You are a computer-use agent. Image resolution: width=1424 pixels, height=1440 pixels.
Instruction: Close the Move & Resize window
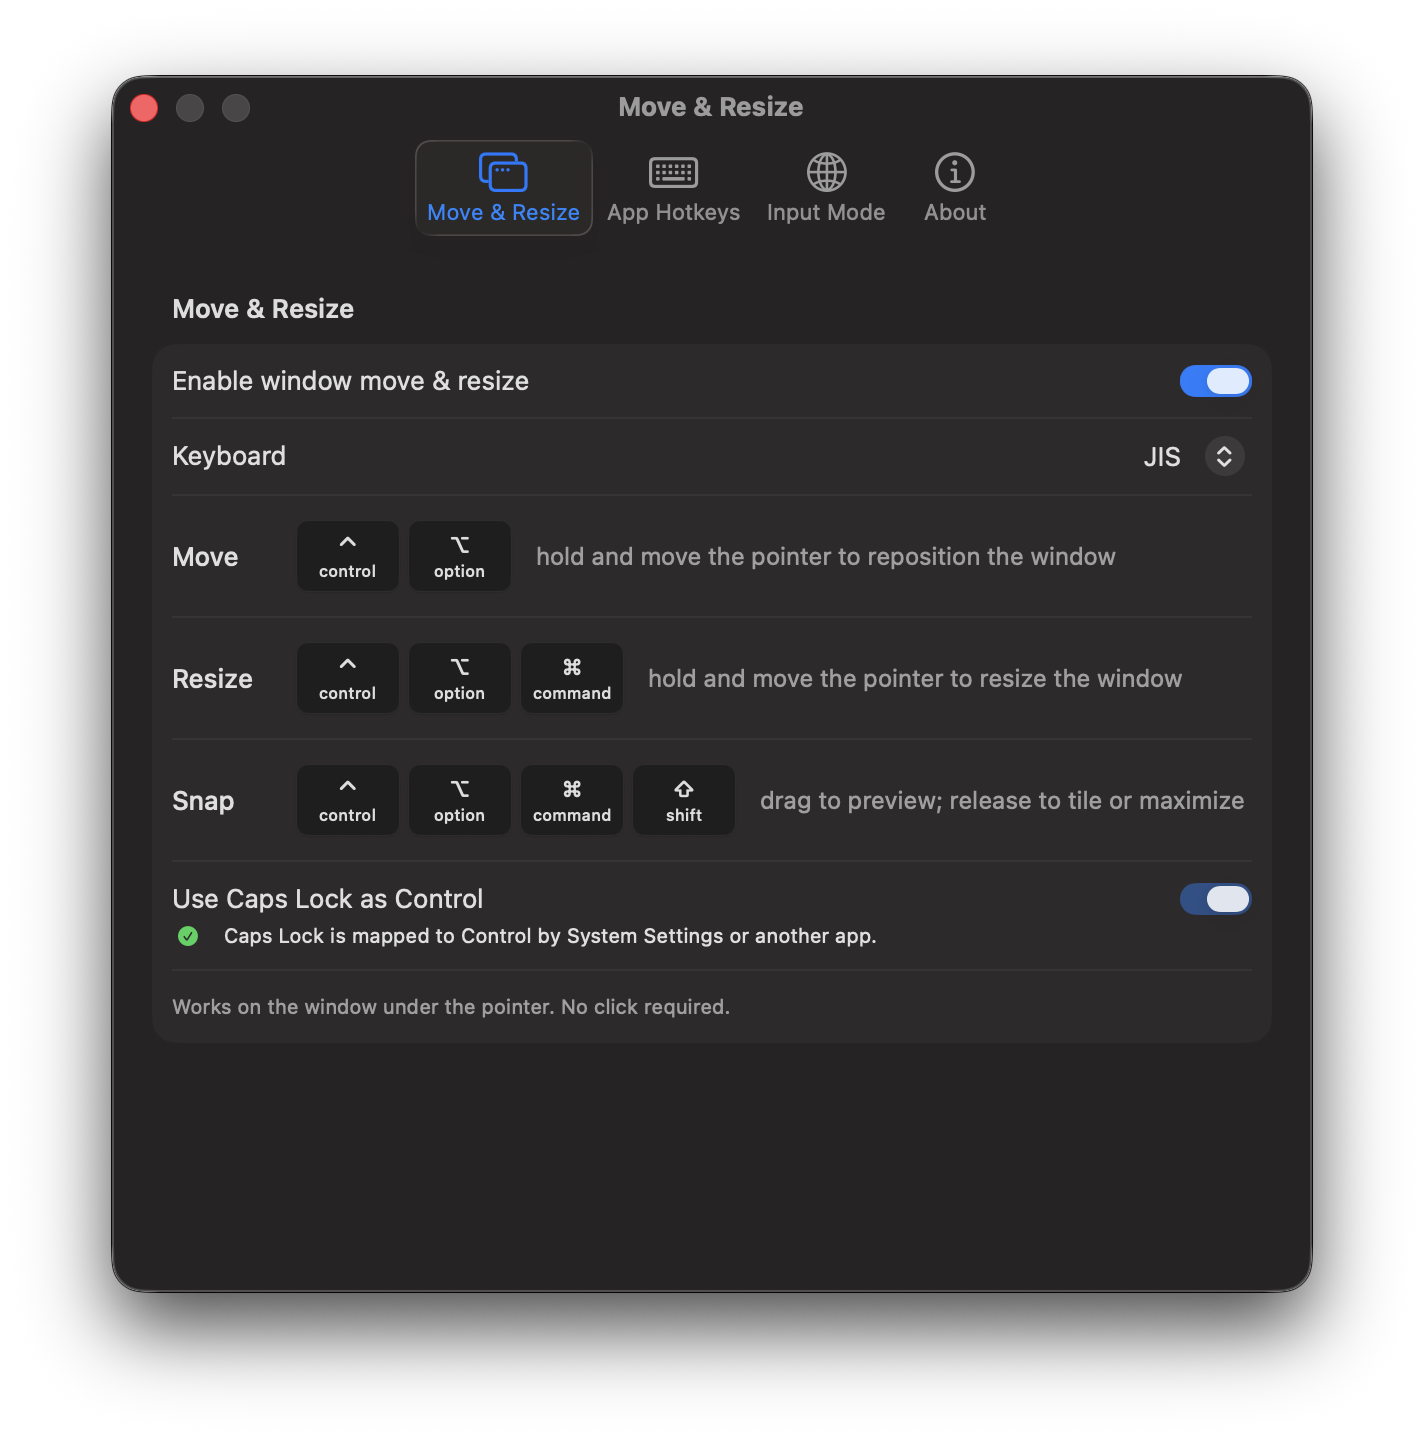(x=144, y=108)
